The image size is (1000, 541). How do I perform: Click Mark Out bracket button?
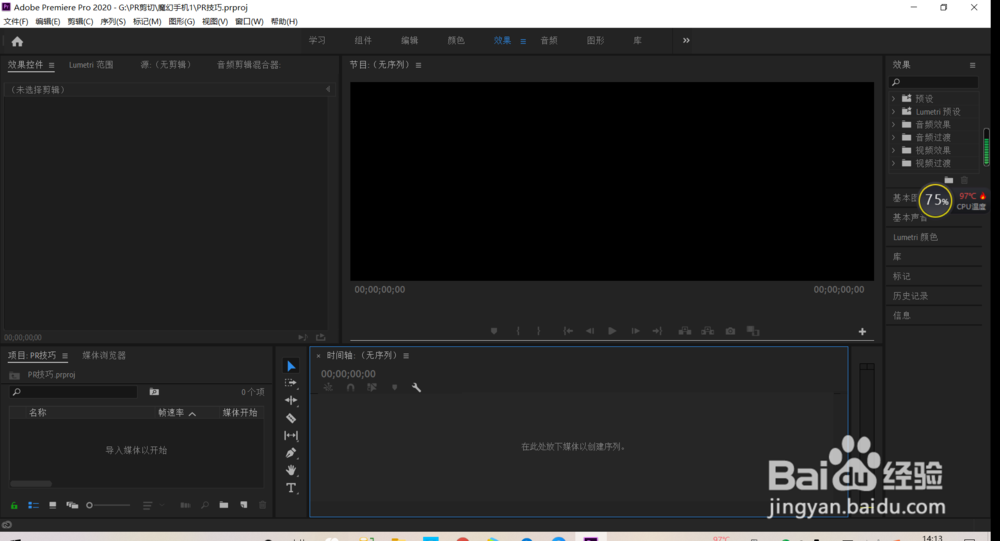(539, 331)
